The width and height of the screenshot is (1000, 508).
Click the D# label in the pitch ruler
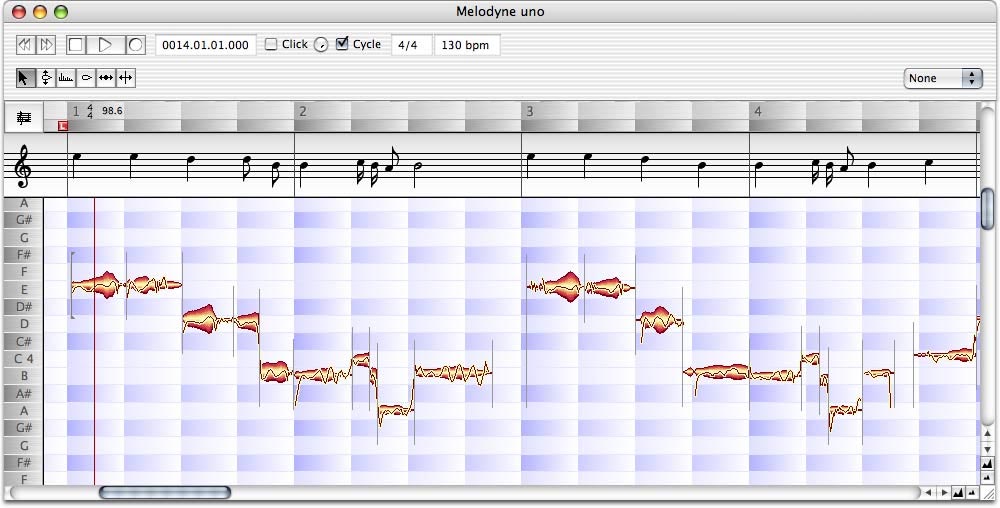pos(24,307)
